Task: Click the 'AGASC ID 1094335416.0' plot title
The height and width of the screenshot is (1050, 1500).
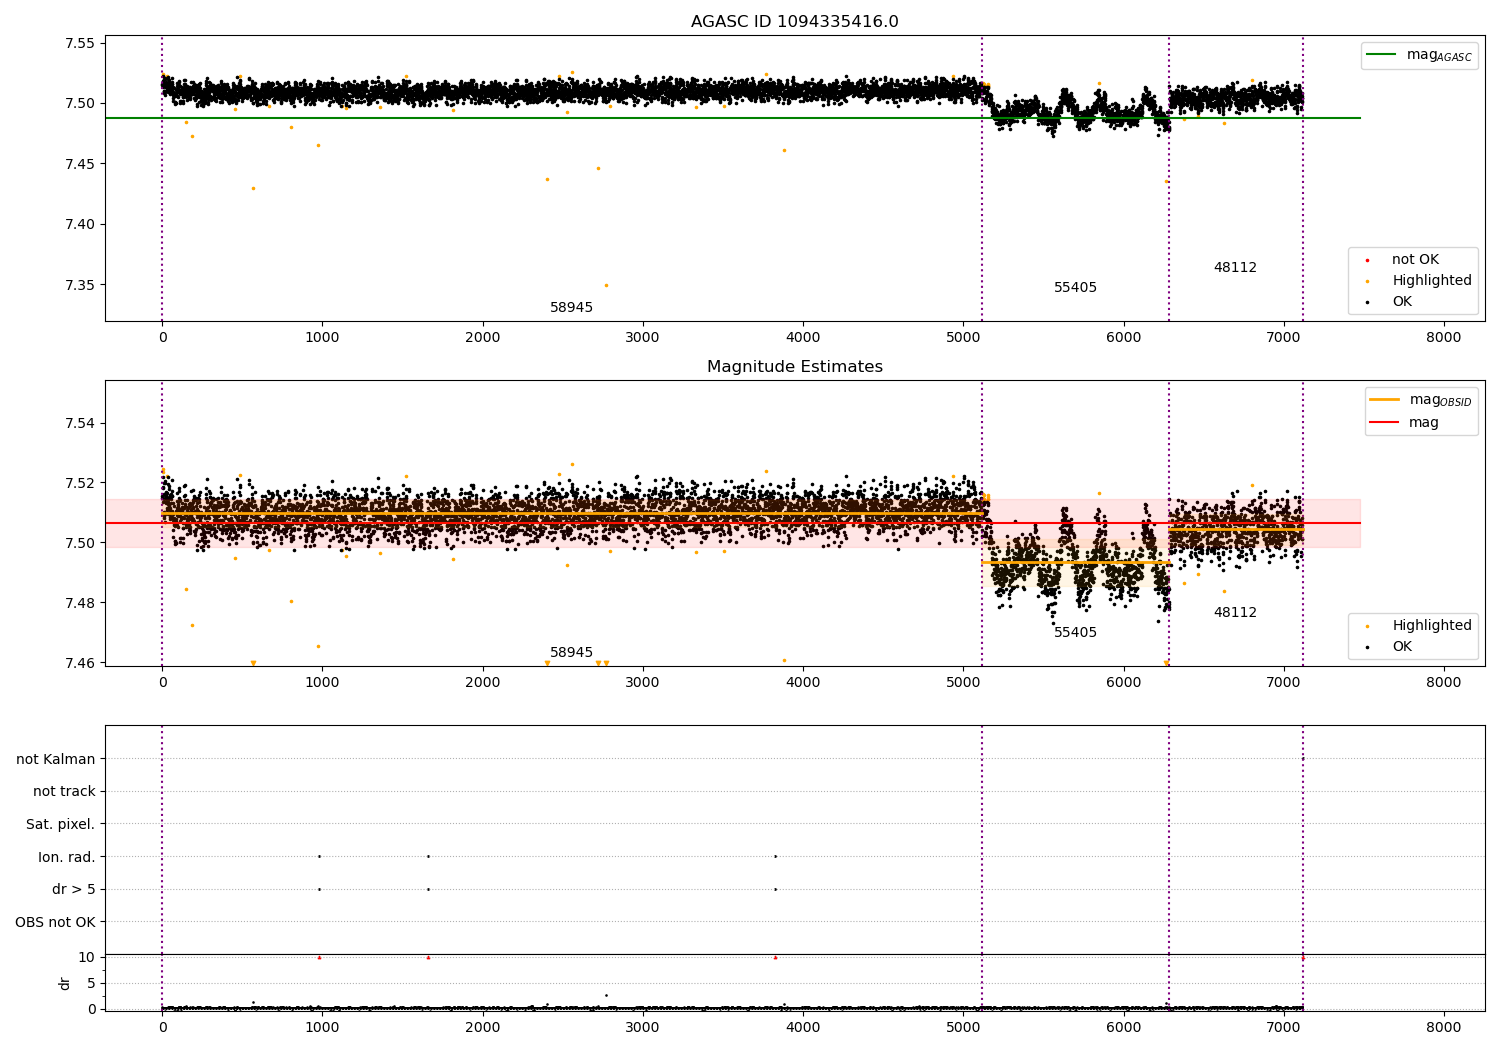Action: click(794, 22)
